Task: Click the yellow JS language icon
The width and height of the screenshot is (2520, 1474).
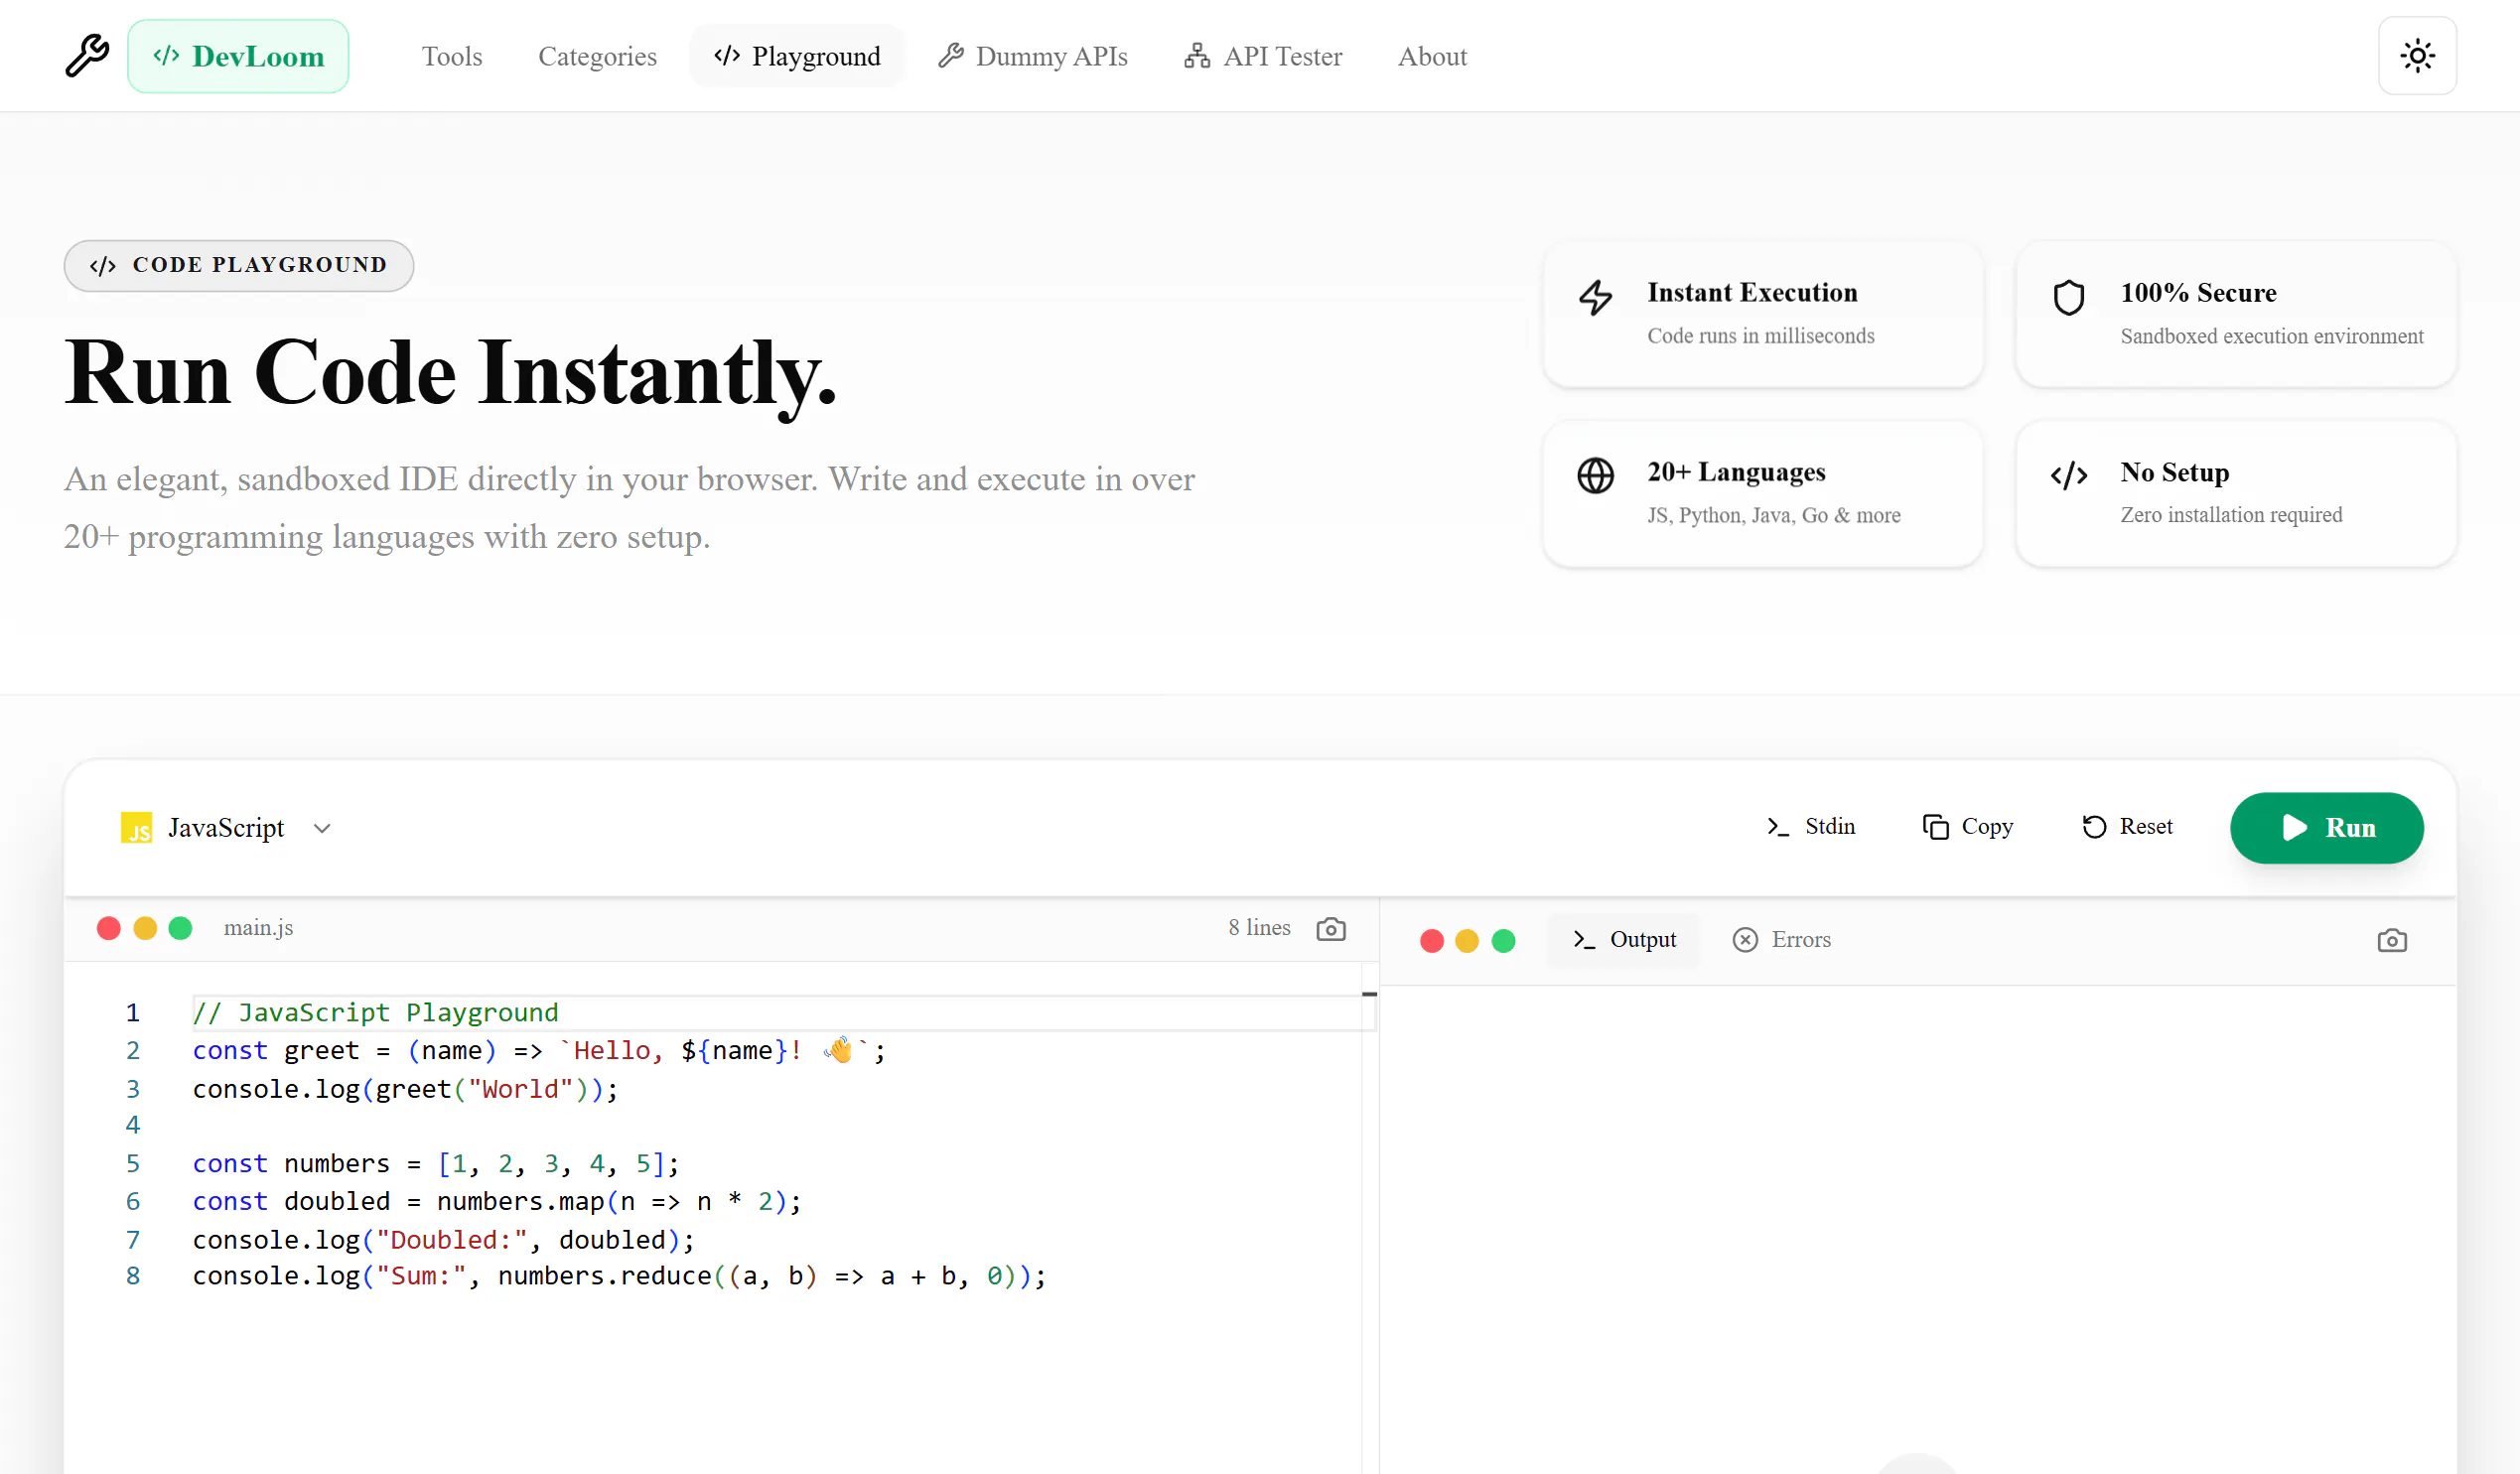Action: (x=136, y=828)
